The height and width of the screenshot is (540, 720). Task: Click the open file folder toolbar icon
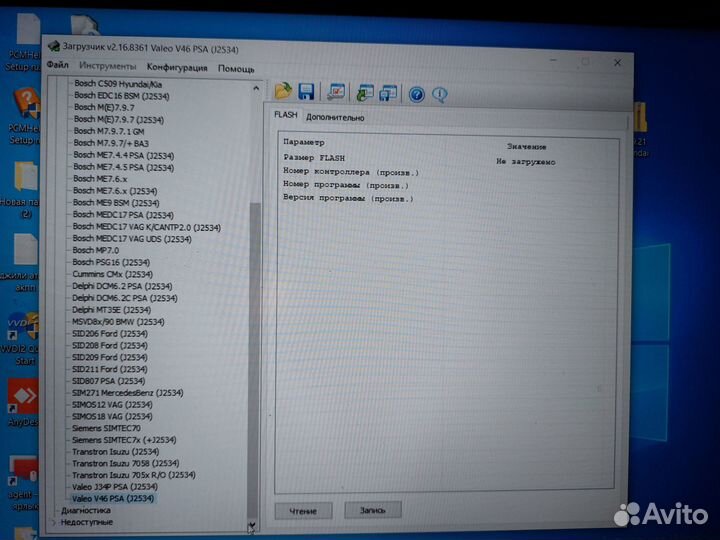pyautogui.click(x=283, y=92)
